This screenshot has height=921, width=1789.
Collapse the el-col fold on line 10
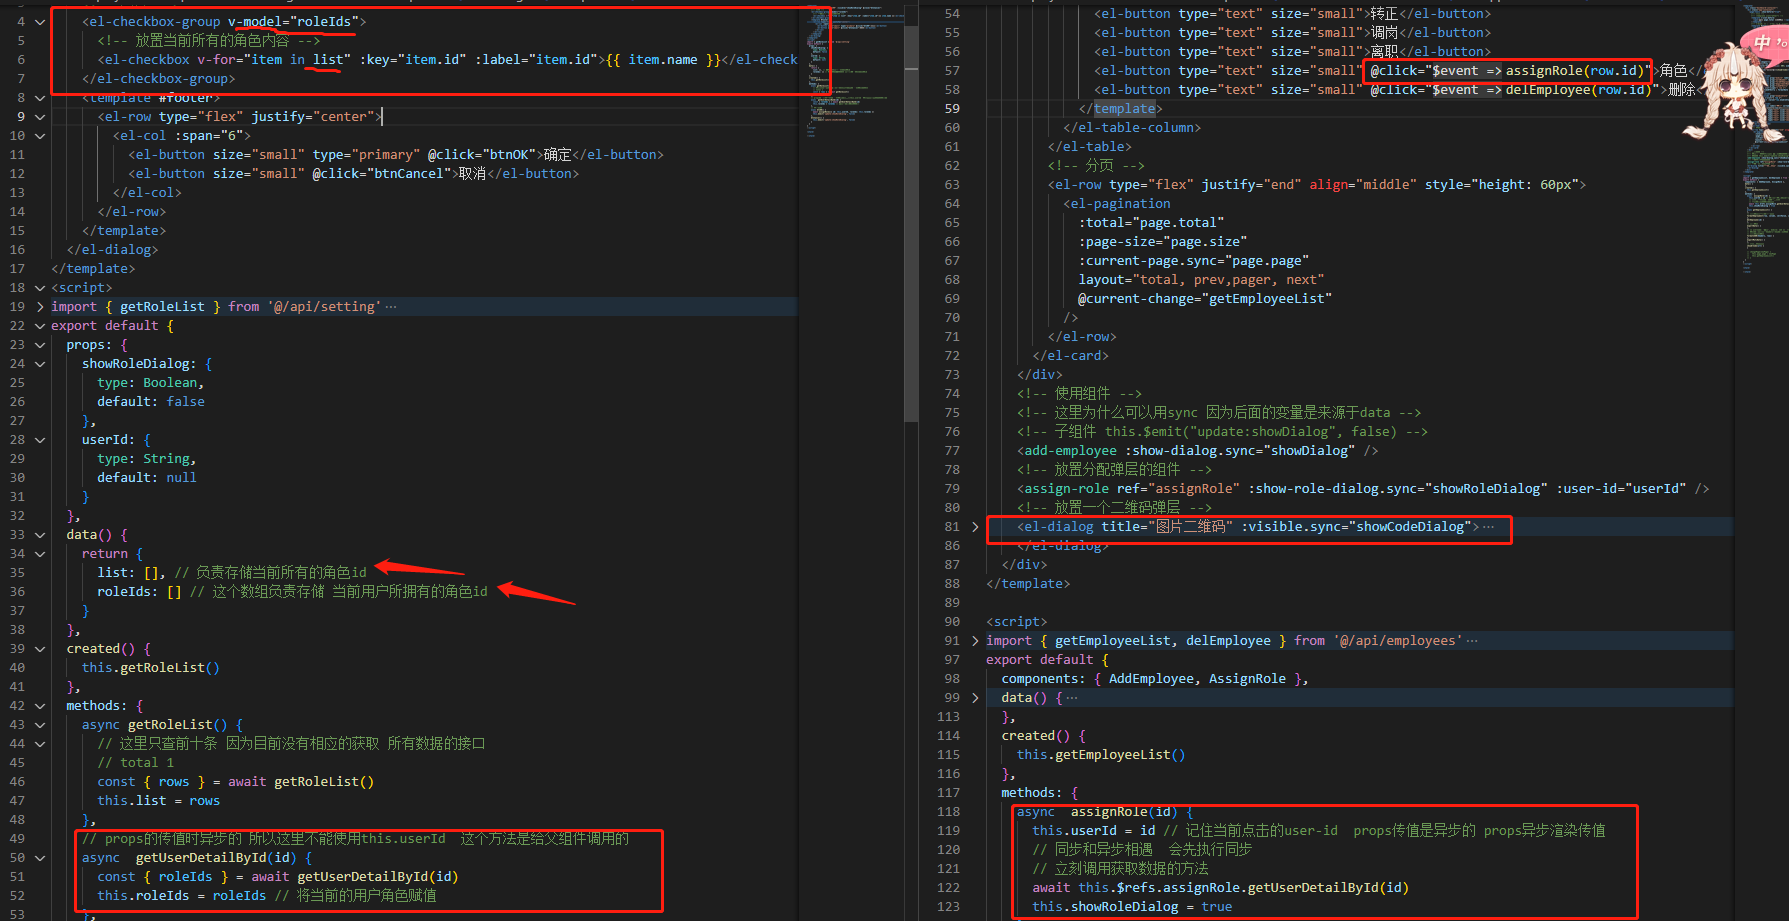point(40,136)
